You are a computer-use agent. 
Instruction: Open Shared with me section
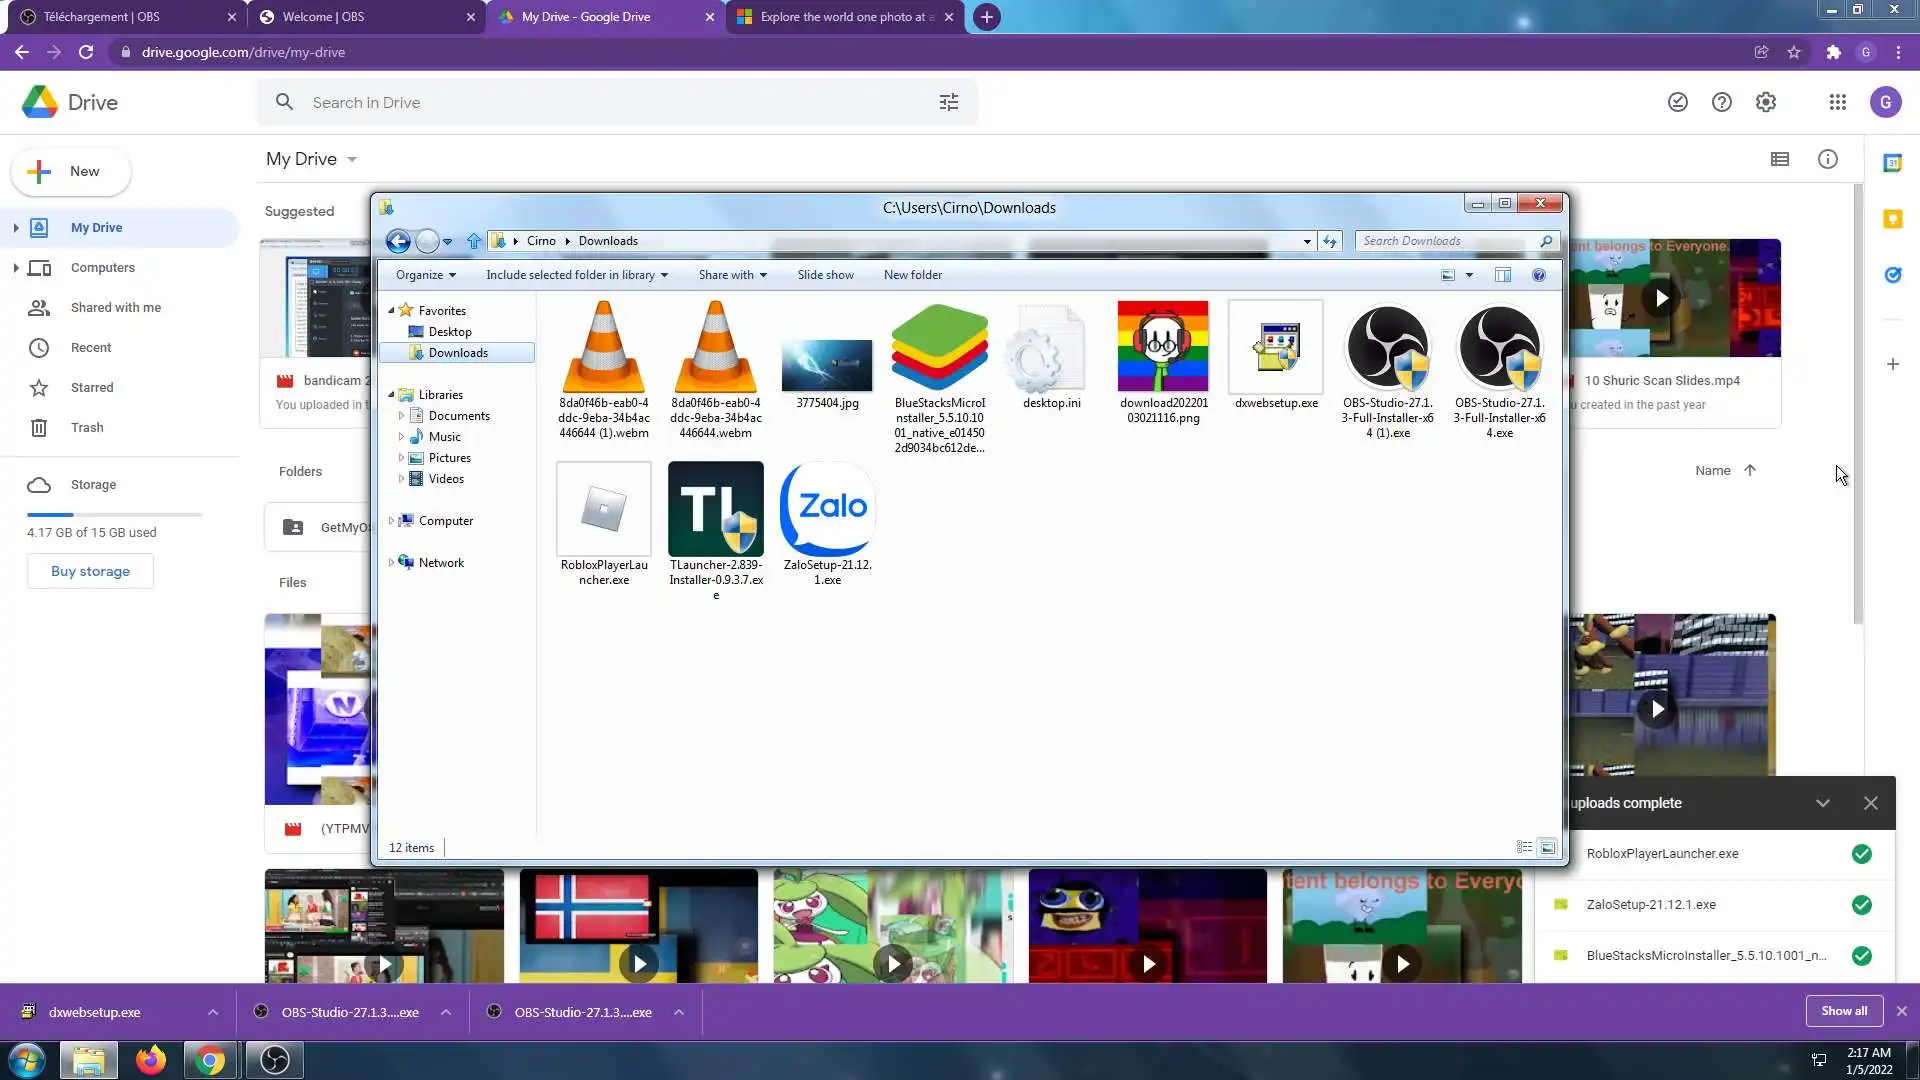click(x=115, y=308)
